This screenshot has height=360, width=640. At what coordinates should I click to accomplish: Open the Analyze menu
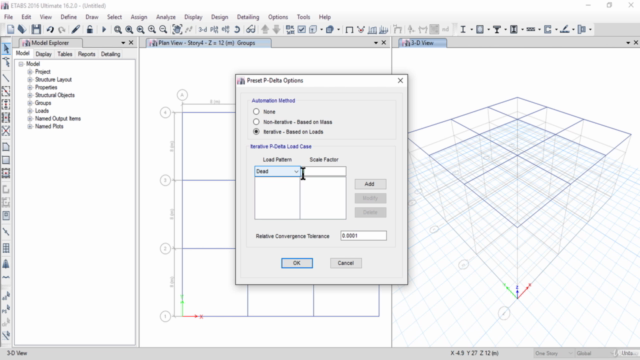pyautogui.click(x=166, y=17)
